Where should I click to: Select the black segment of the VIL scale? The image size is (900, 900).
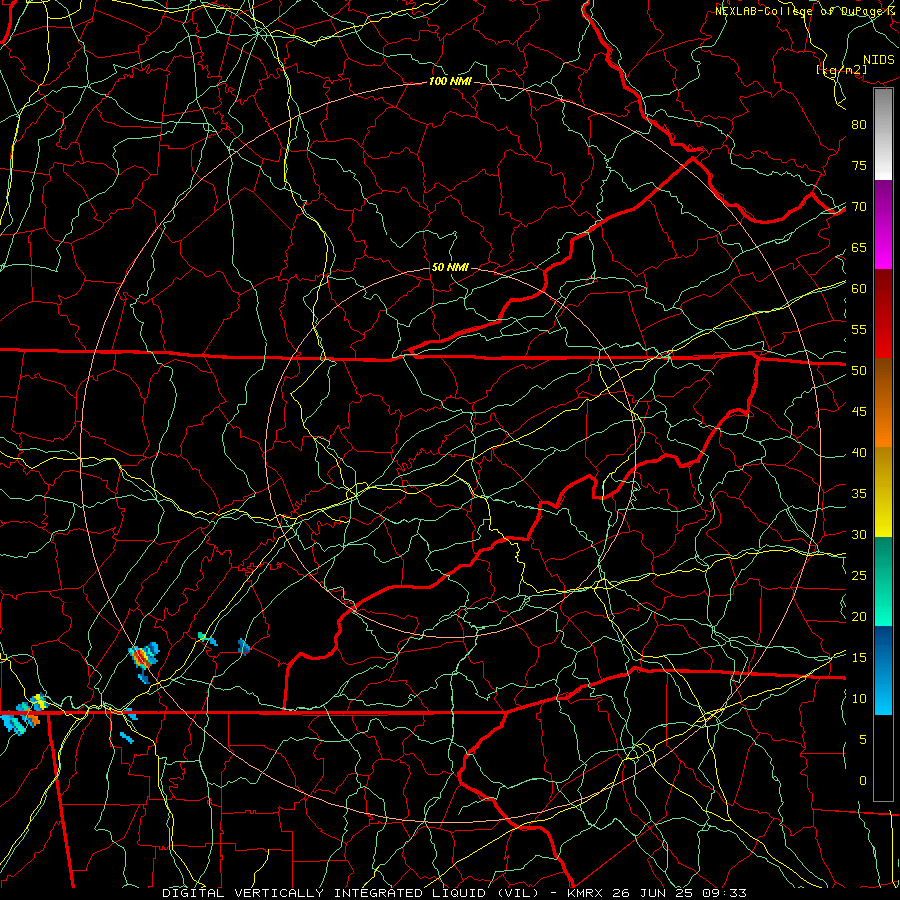[x=883, y=758]
